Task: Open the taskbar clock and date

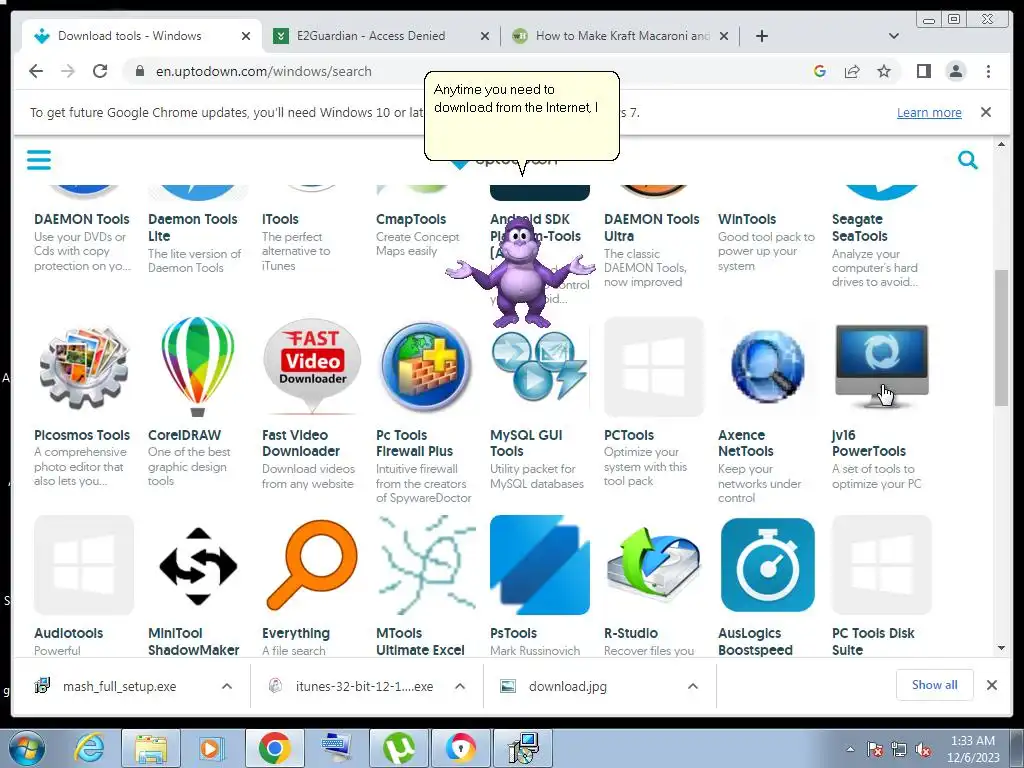Action: tap(973, 749)
